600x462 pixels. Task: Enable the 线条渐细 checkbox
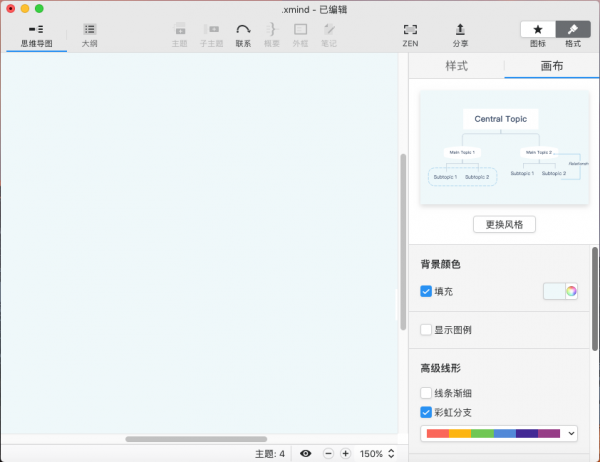pyautogui.click(x=426, y=393)
